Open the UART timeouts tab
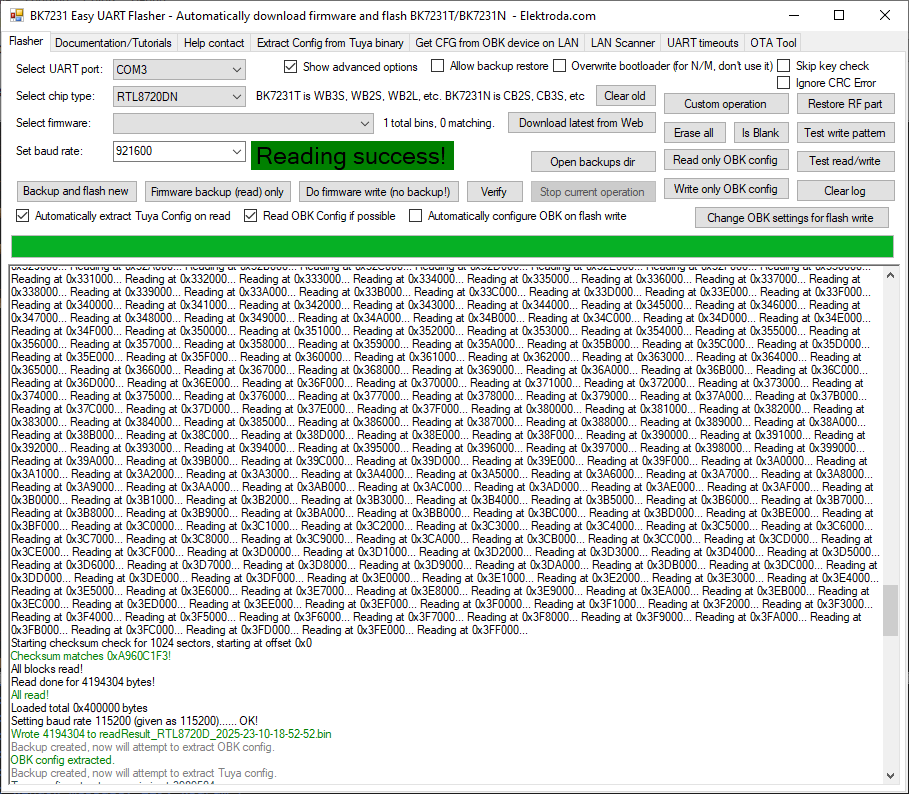Image resolution: width=909 pixels, height=794 pixels. pos(703,43)
